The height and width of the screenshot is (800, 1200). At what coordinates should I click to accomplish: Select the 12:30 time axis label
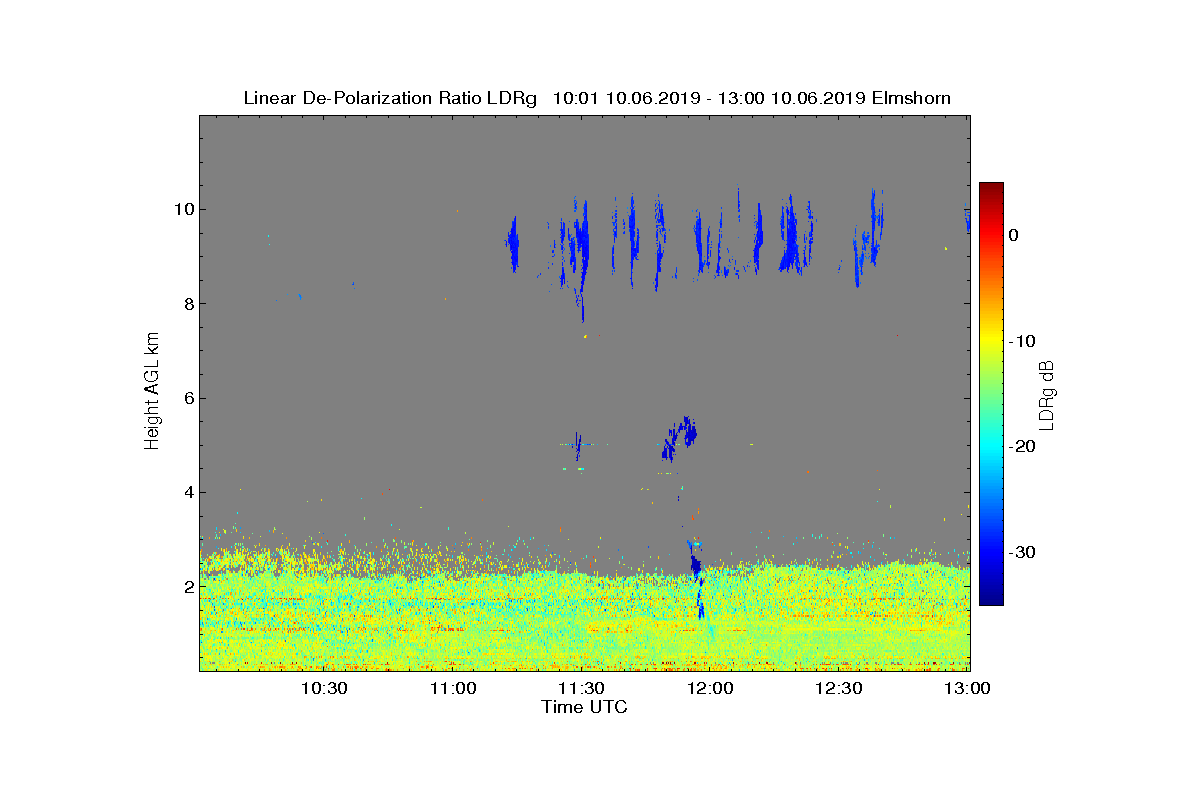(x=839, y=689)
